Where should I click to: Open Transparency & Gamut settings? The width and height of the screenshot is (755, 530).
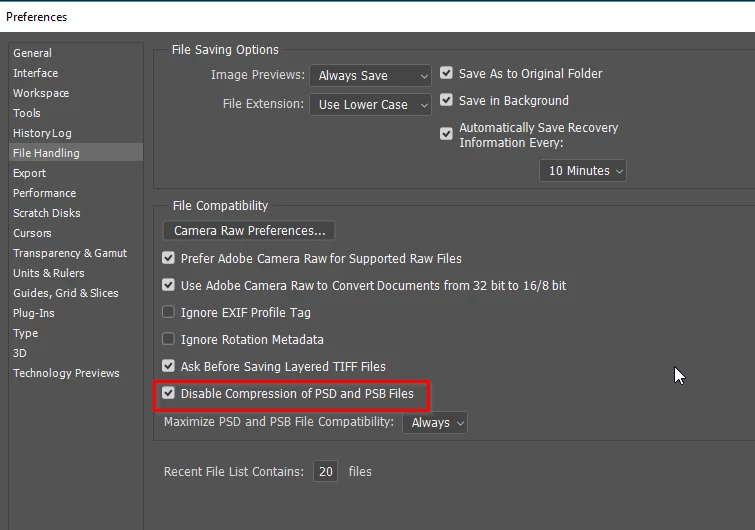pos(70,253)
